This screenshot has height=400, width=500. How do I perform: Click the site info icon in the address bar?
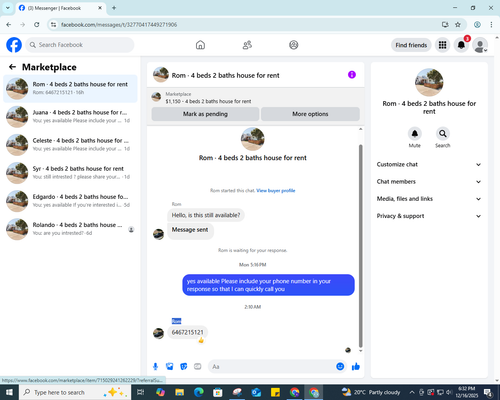pos(53,25)
